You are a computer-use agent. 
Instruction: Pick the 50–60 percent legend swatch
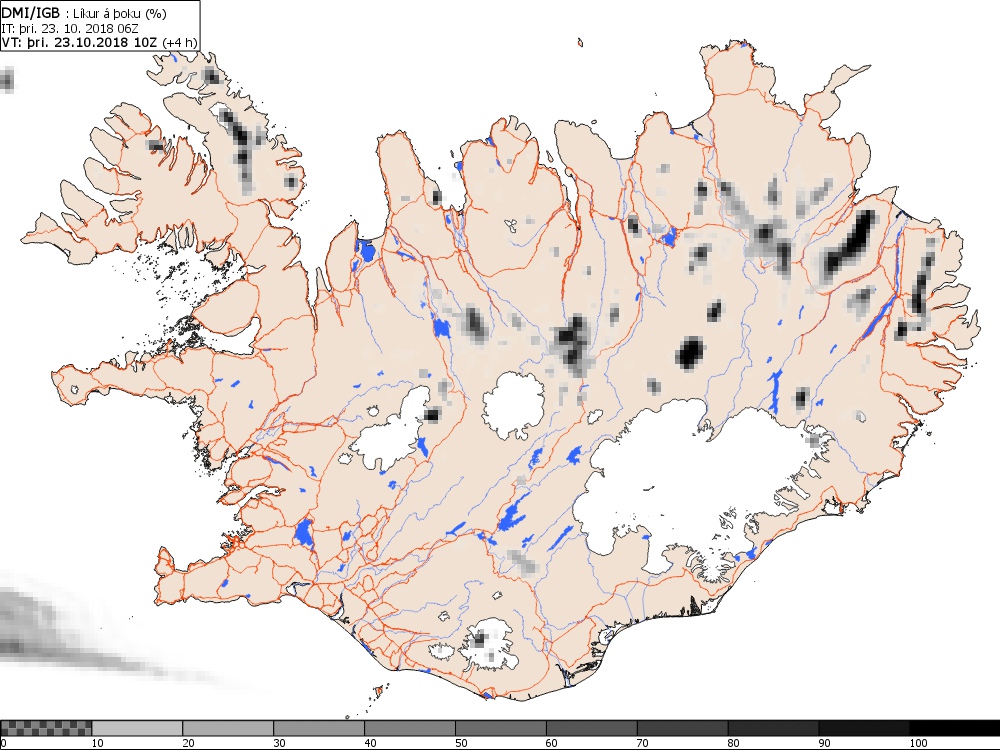click(501, 728)
